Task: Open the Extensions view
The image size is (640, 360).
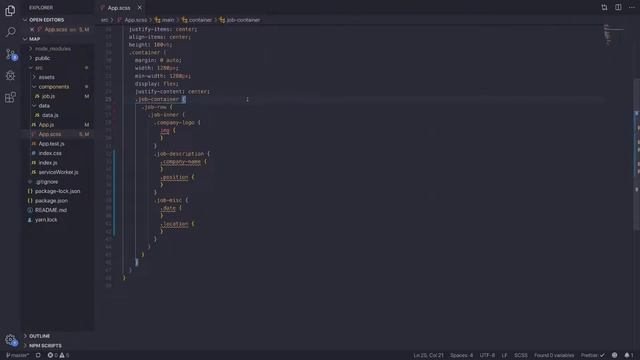Action: 10,97
